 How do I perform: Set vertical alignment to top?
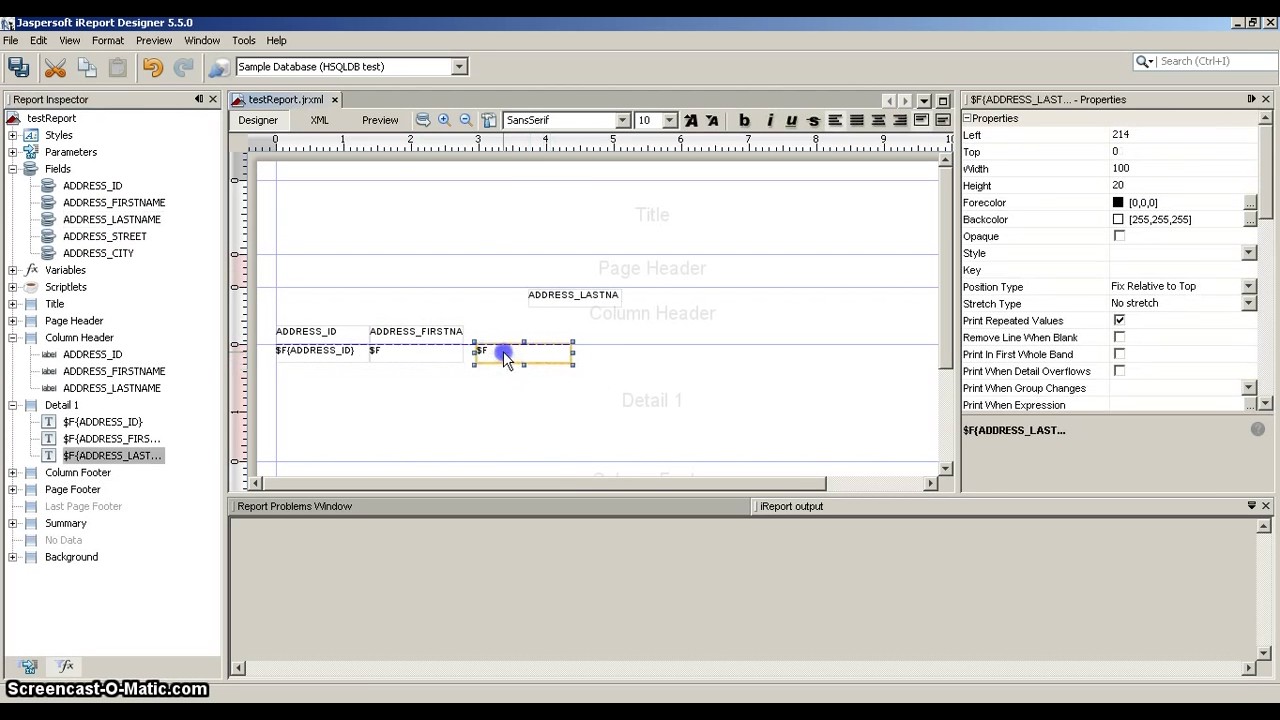(921, 120)
